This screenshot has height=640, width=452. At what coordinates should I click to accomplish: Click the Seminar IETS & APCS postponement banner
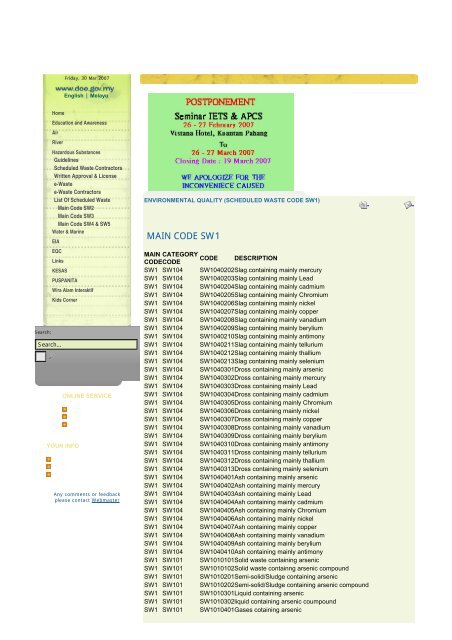click(x=221, y=142)
